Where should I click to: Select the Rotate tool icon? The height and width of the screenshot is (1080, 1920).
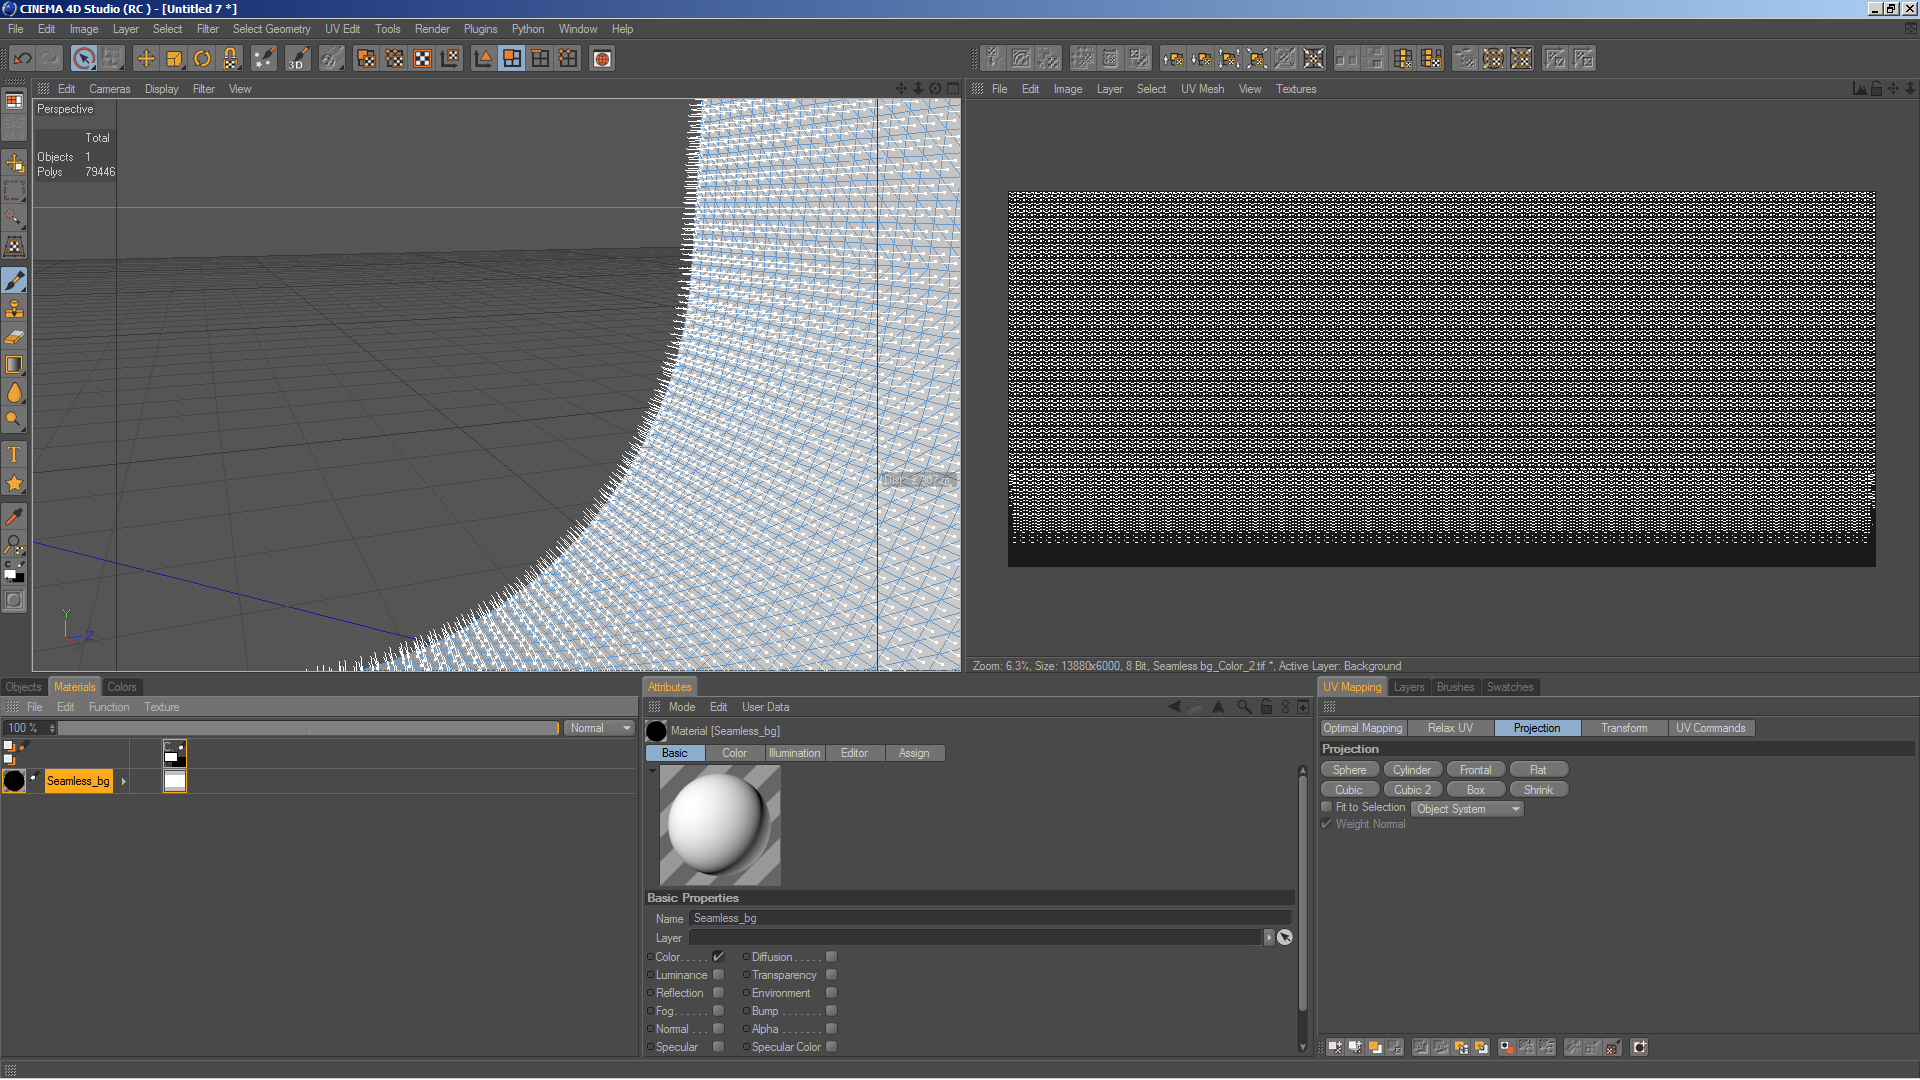[x=203, y=59]
